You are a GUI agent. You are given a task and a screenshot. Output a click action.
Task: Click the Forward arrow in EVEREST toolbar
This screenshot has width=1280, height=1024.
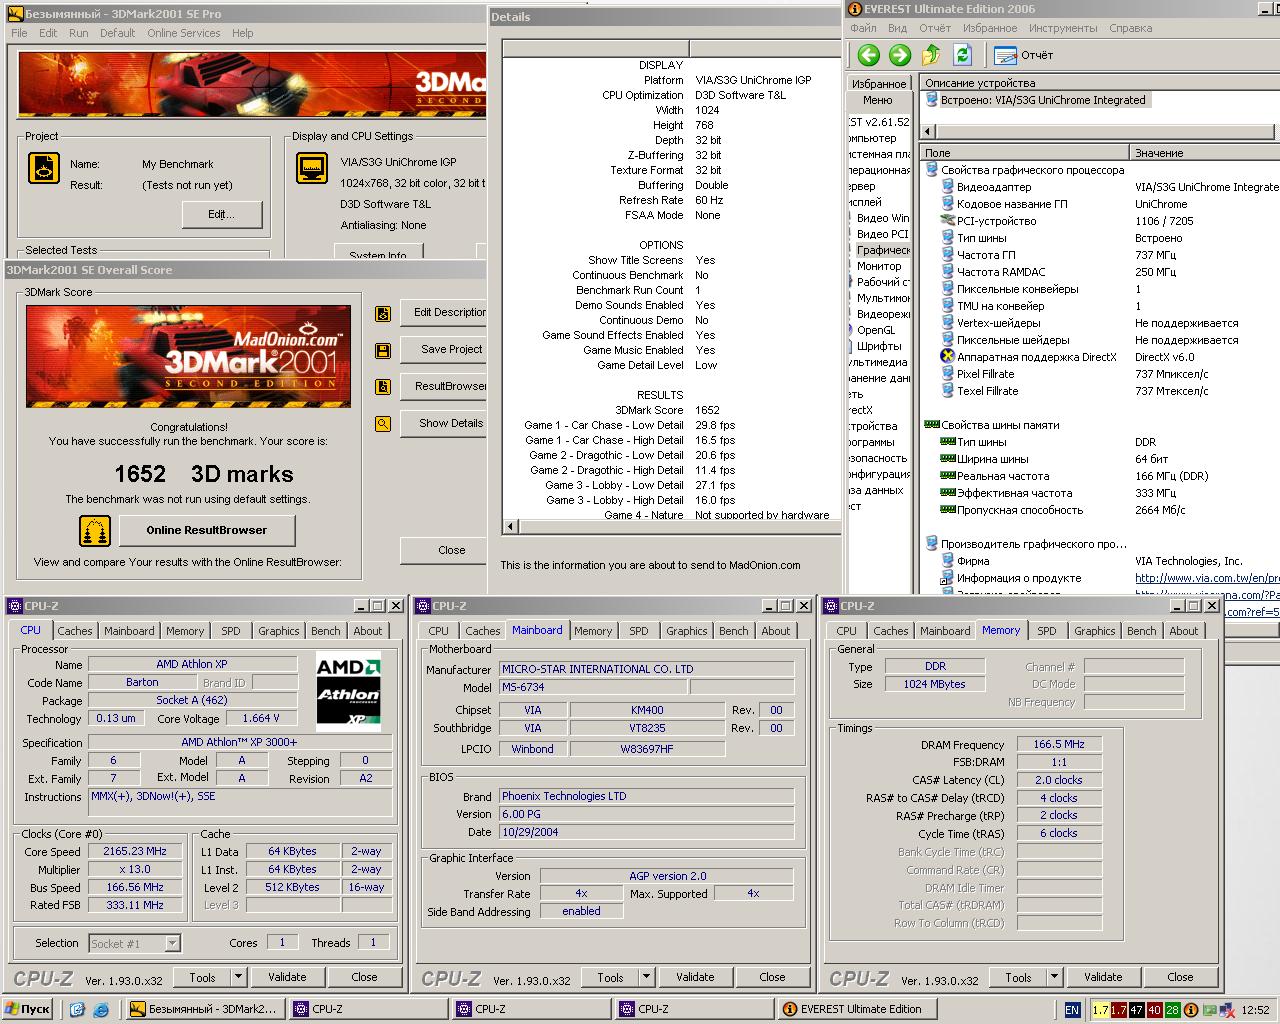[899, 55]
